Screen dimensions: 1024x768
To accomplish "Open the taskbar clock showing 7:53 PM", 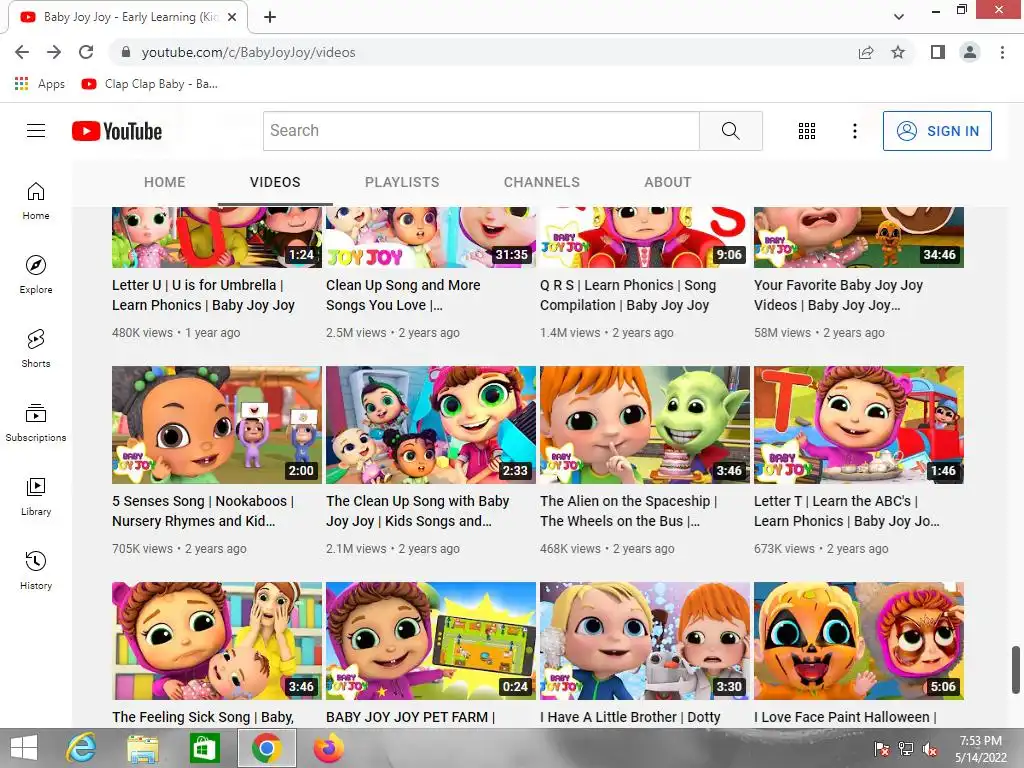I will click(x=981, y=749).
